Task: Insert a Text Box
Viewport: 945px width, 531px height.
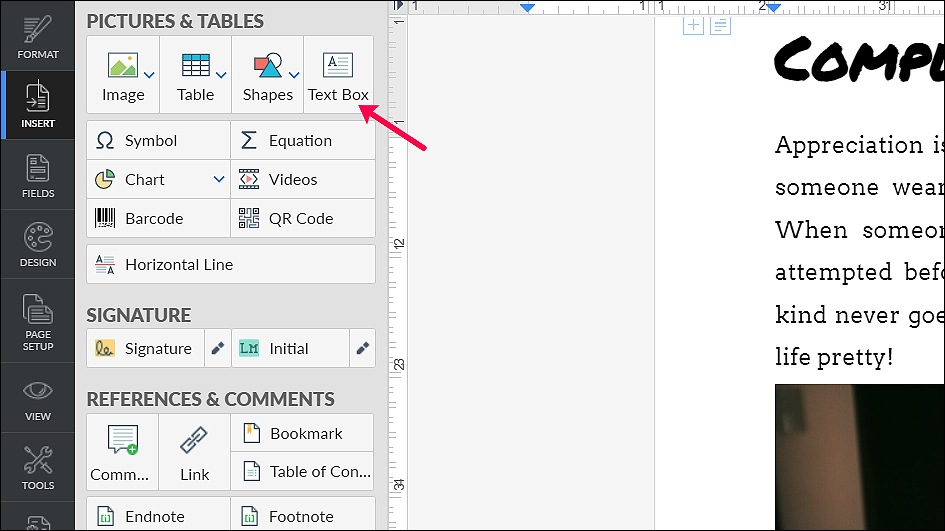Action: click(338, 75)
